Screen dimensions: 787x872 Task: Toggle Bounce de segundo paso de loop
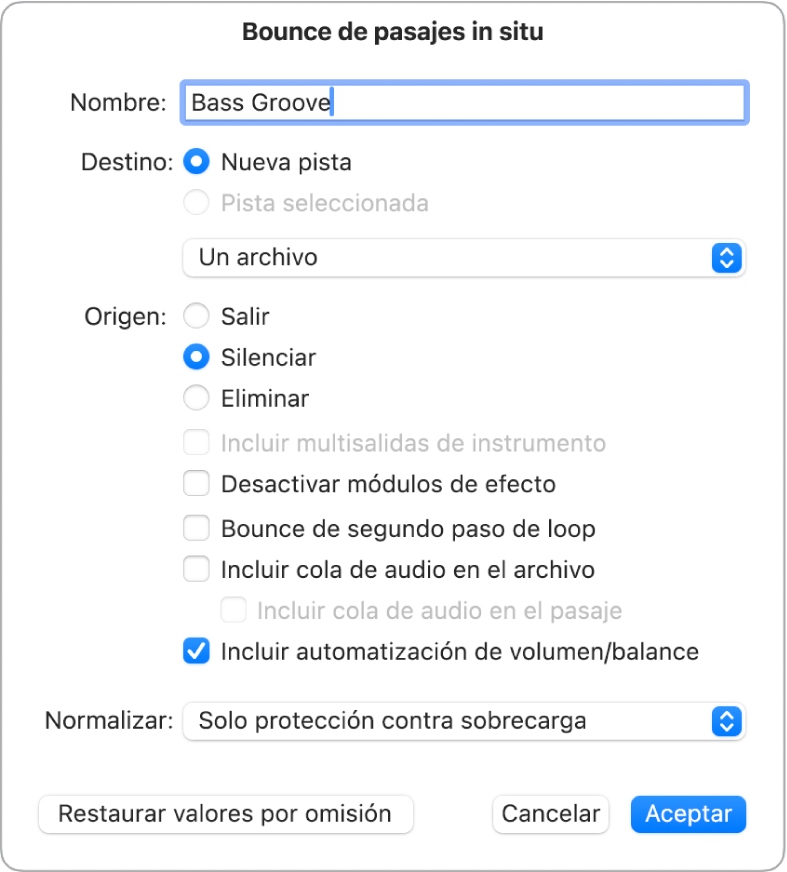(197, 528)
